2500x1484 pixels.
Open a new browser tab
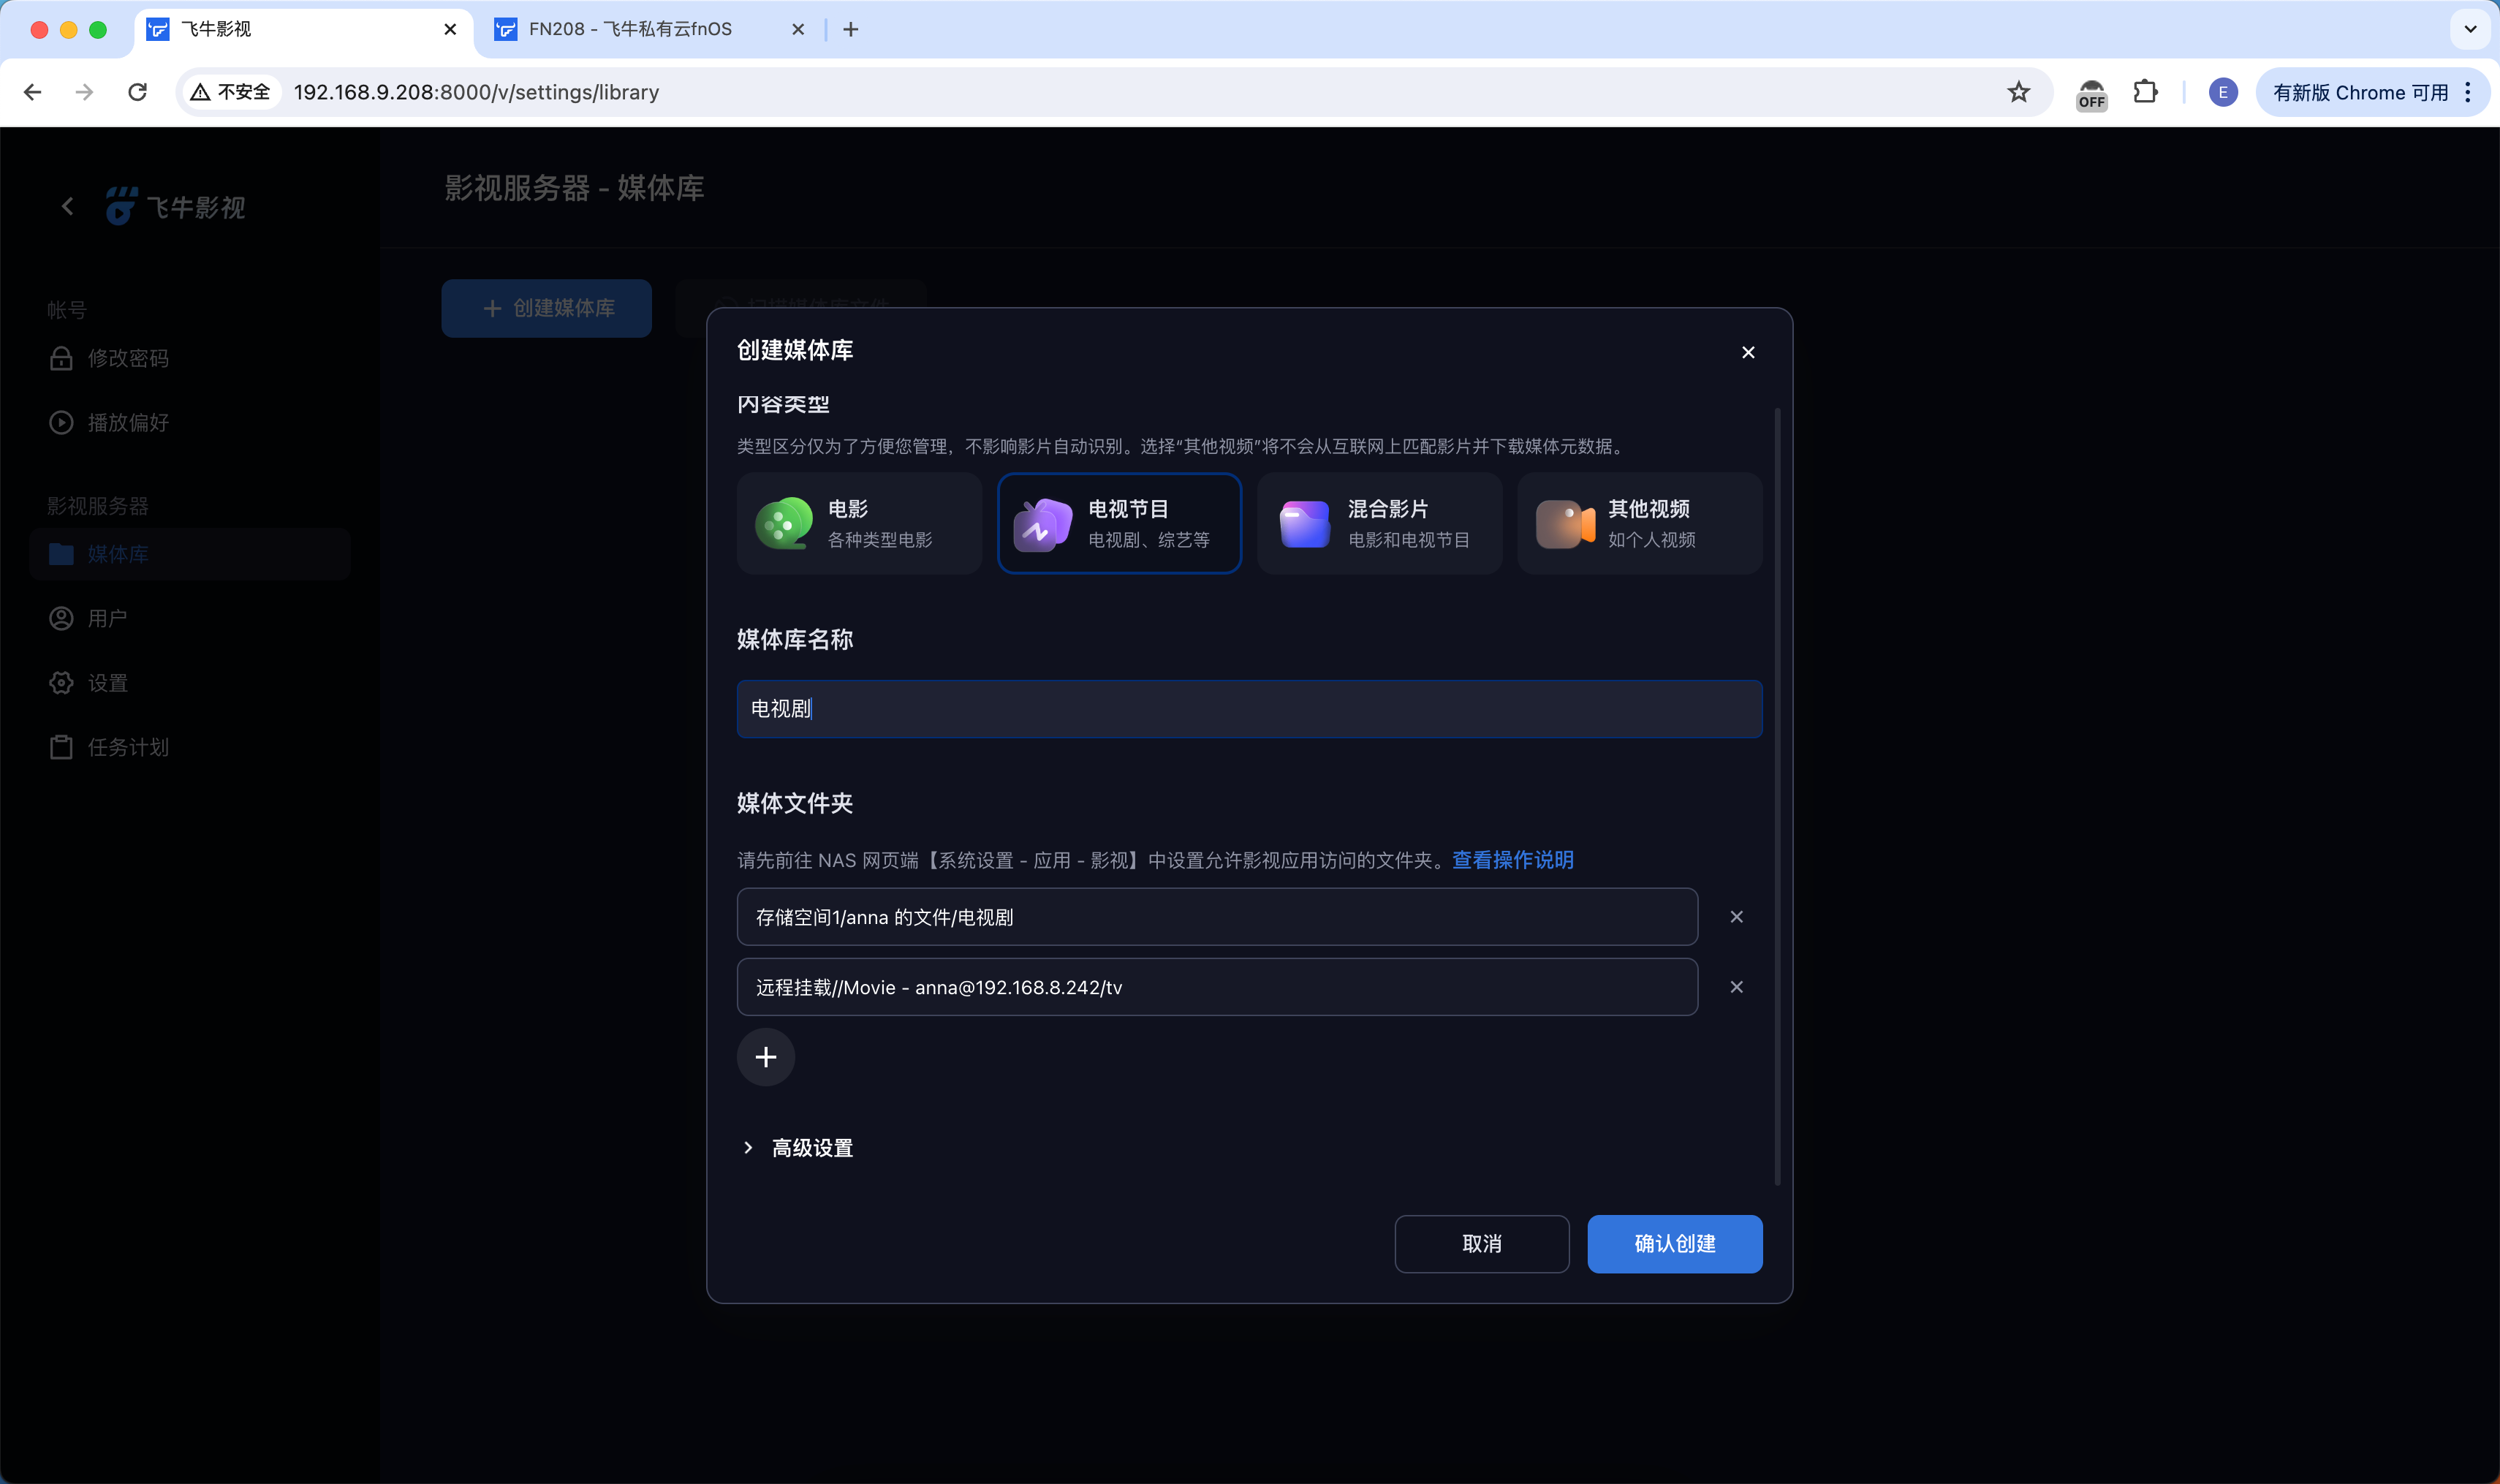pyautogui.click(x=851, y=29)
